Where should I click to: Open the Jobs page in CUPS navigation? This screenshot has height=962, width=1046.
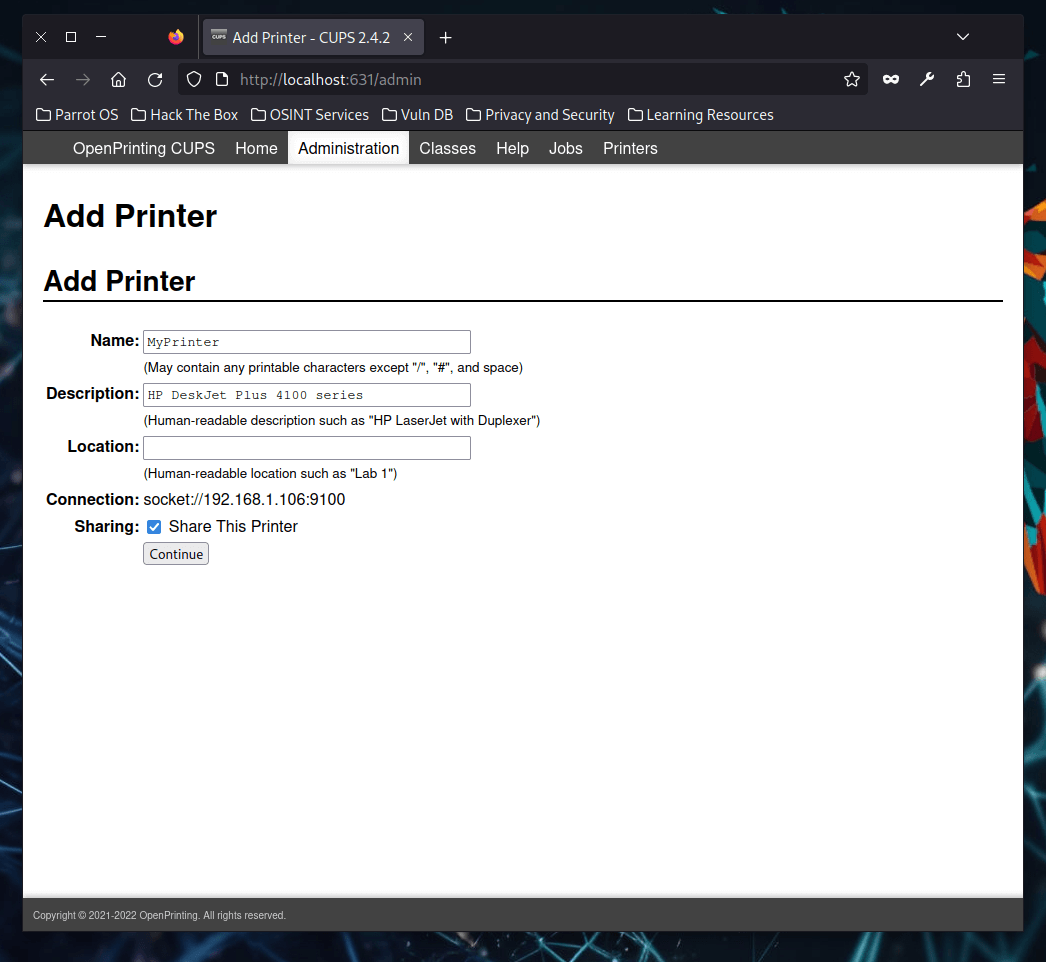[x=565, y=148]
